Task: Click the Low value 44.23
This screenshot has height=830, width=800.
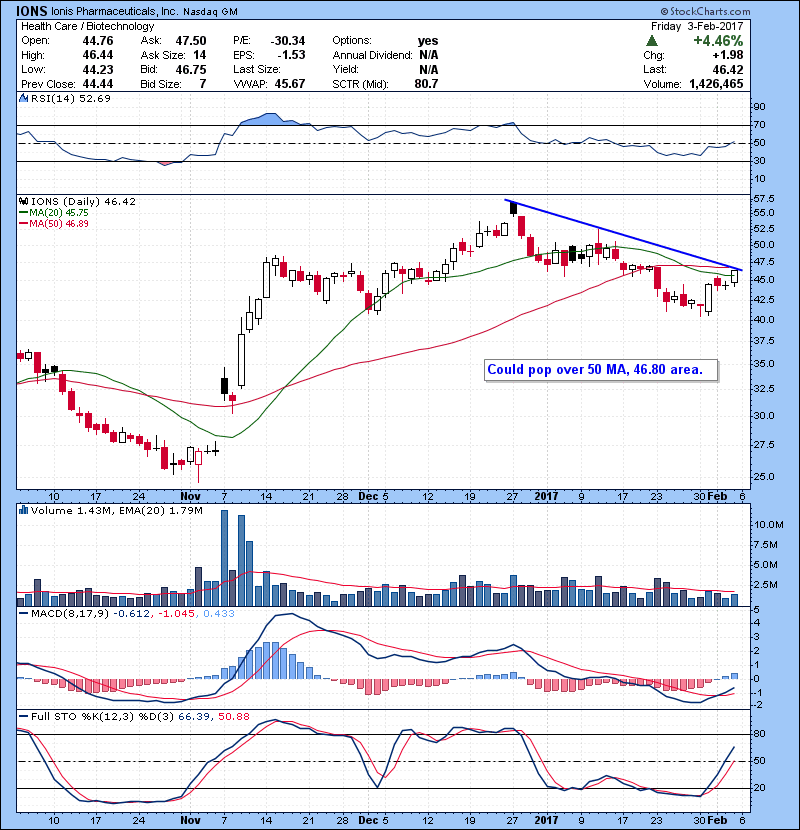Action: tap(97, 69)
